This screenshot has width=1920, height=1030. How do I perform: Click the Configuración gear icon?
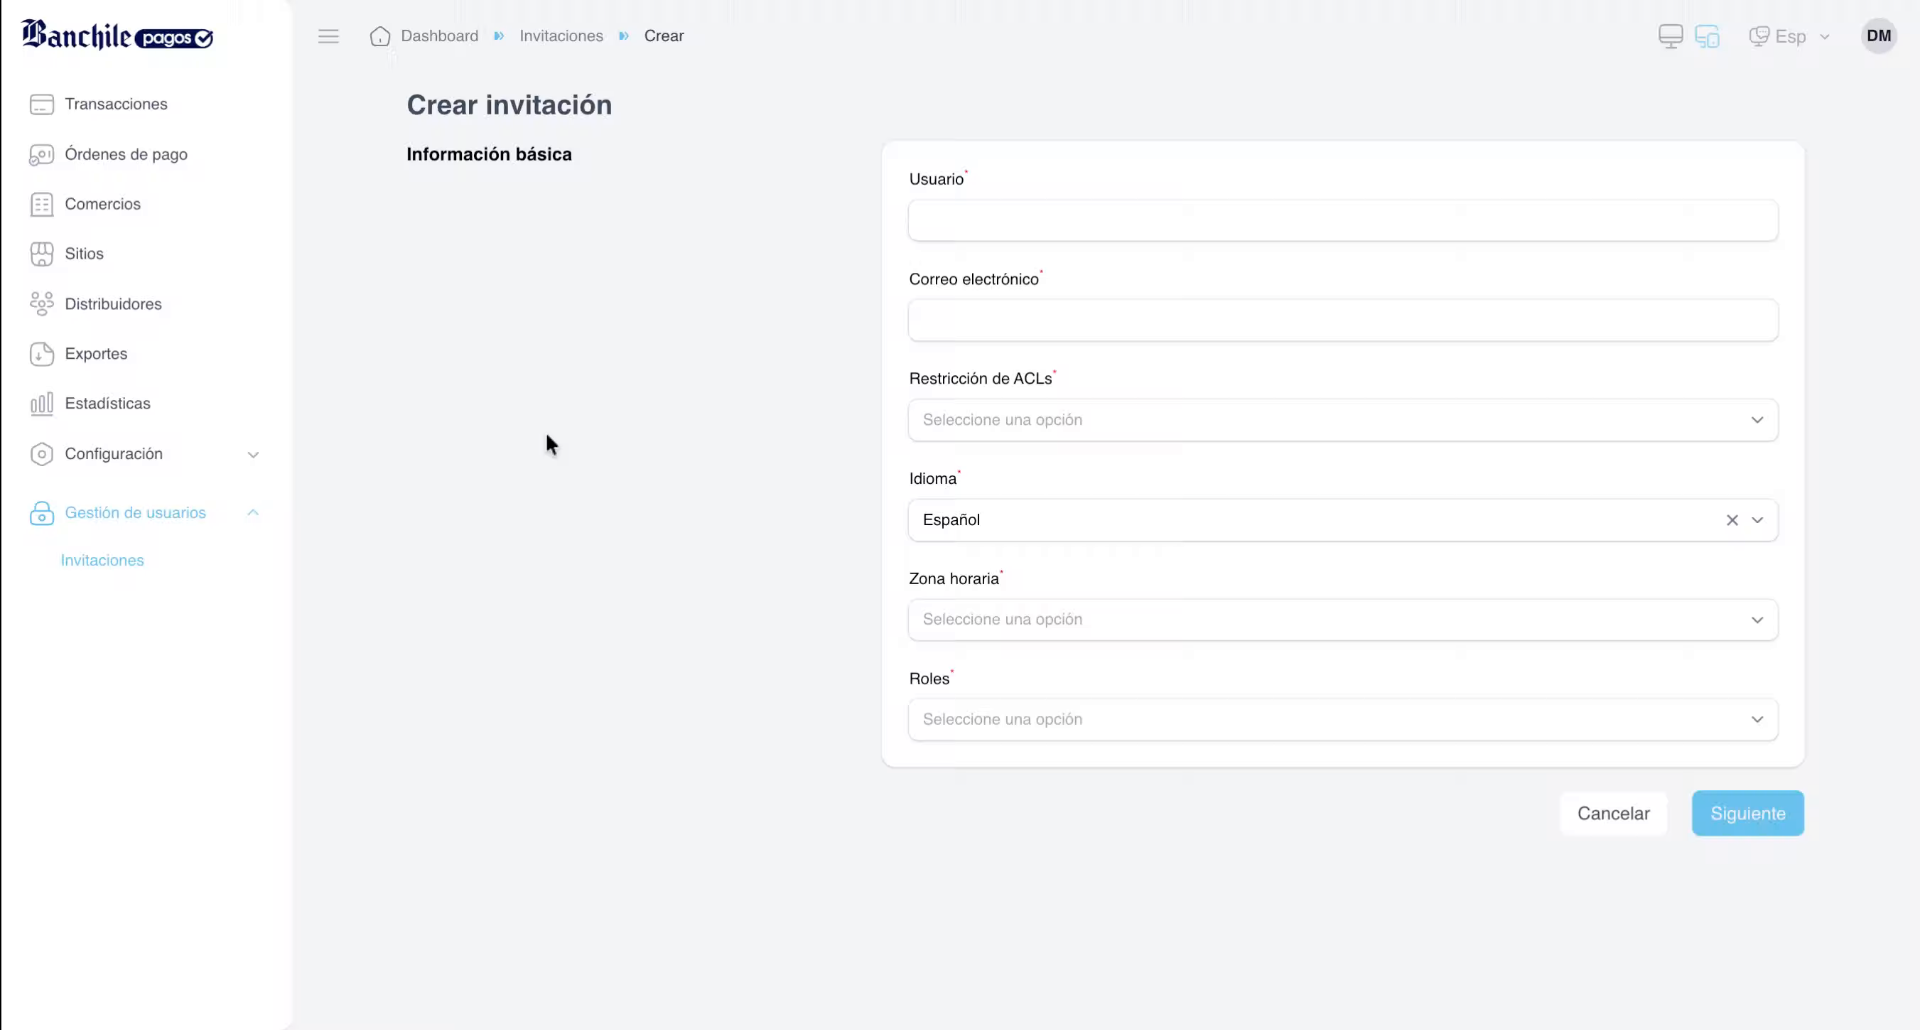pyautogui.click(x=42, y=454)
